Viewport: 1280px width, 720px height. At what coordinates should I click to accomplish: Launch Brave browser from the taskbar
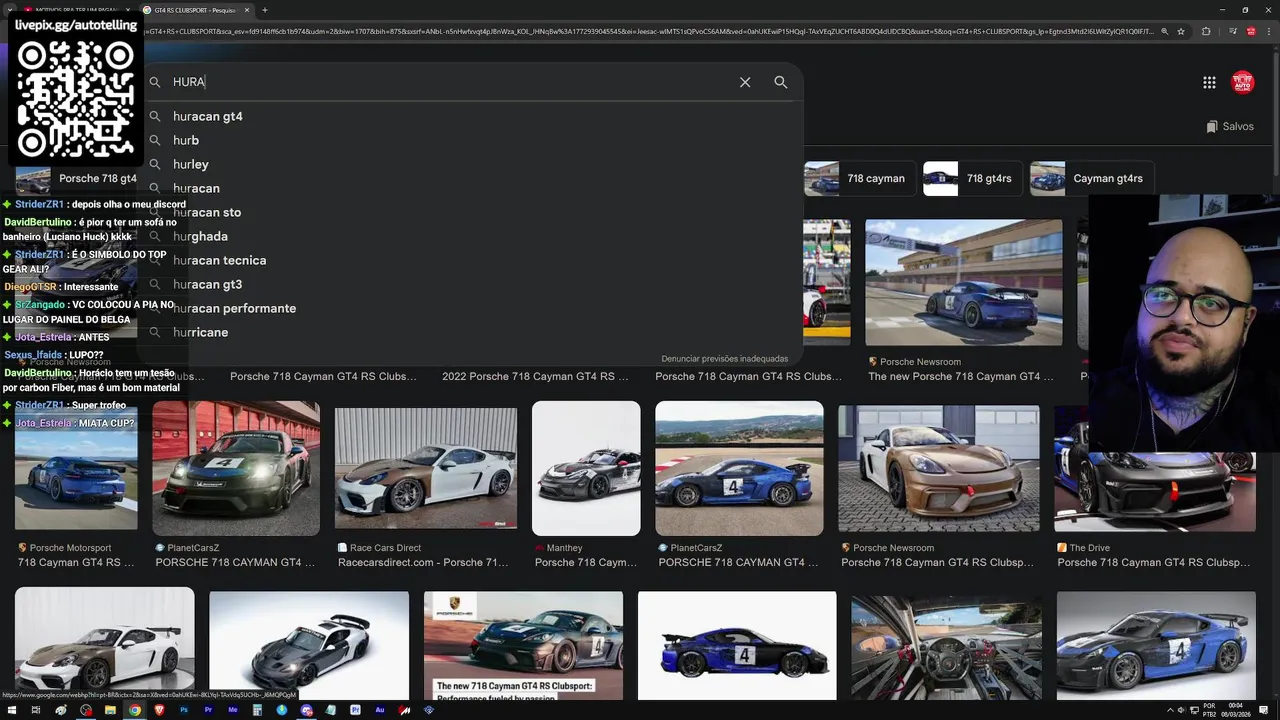(159, 710)
